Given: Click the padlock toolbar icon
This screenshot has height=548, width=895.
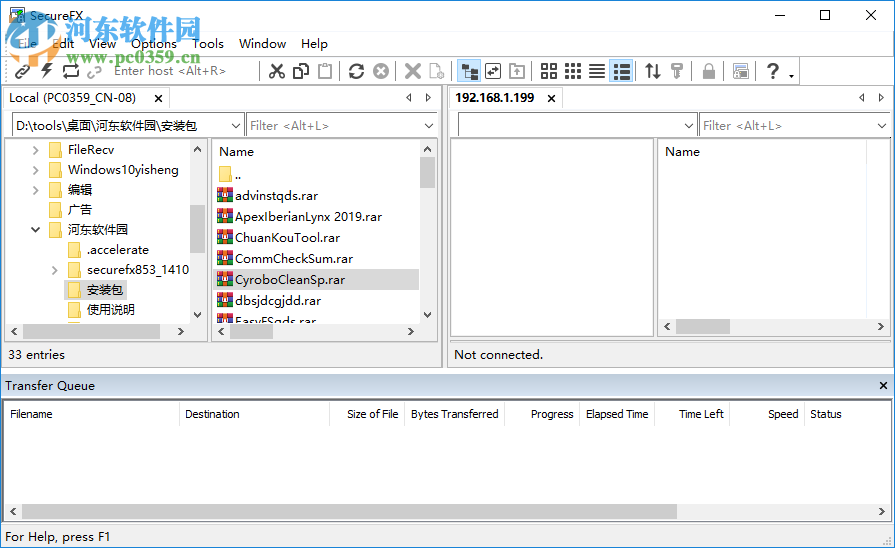Looking at the screenshot, I should click(708, 71).
